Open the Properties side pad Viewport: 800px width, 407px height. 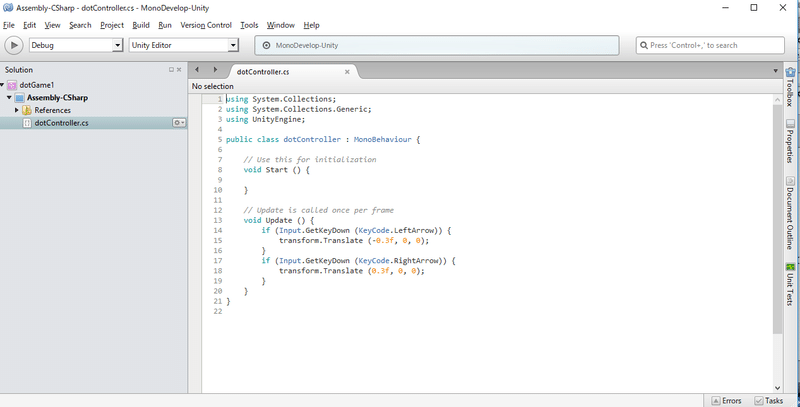pyautogui.click(x=790, y=141)
